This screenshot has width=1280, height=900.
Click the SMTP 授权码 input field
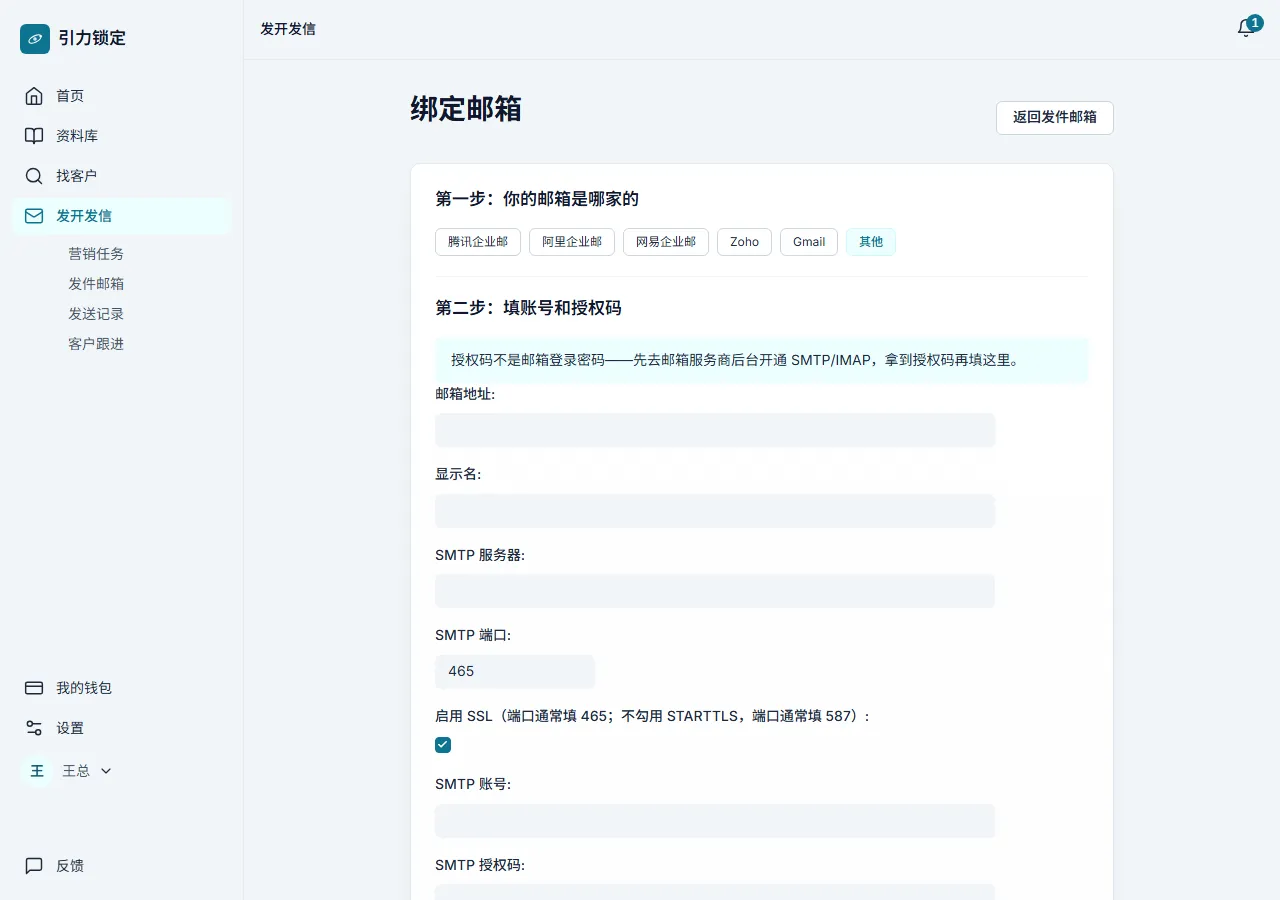(715, 892)
